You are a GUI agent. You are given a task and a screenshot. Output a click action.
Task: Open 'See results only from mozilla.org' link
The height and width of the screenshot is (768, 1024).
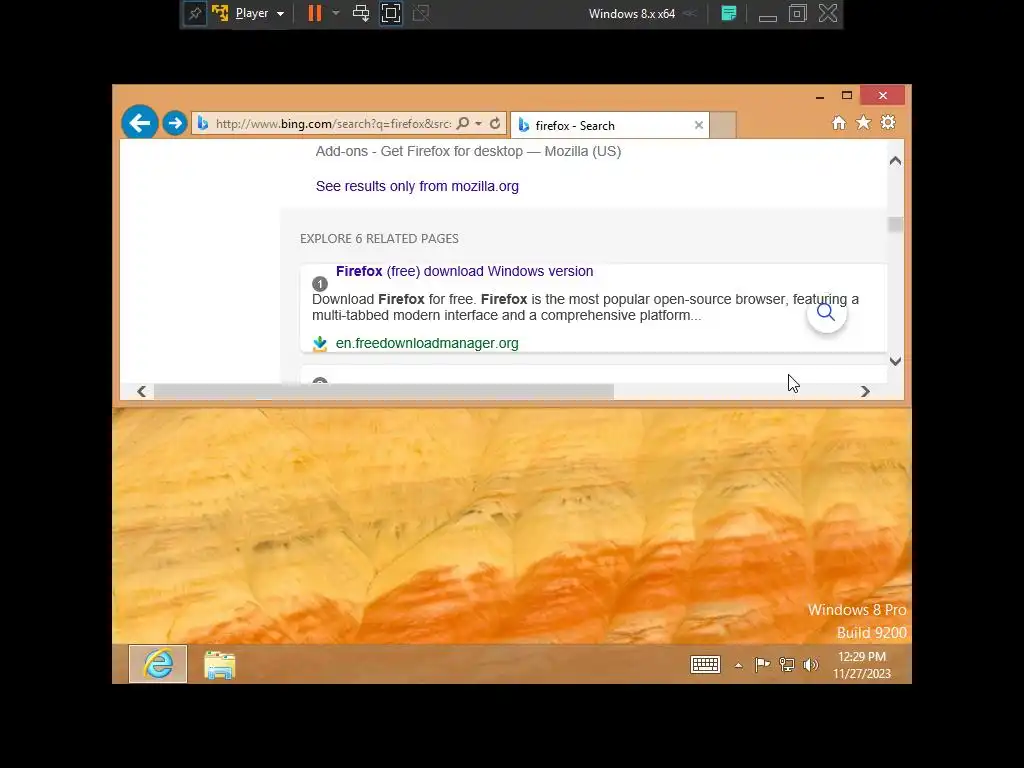coord(417,186)
